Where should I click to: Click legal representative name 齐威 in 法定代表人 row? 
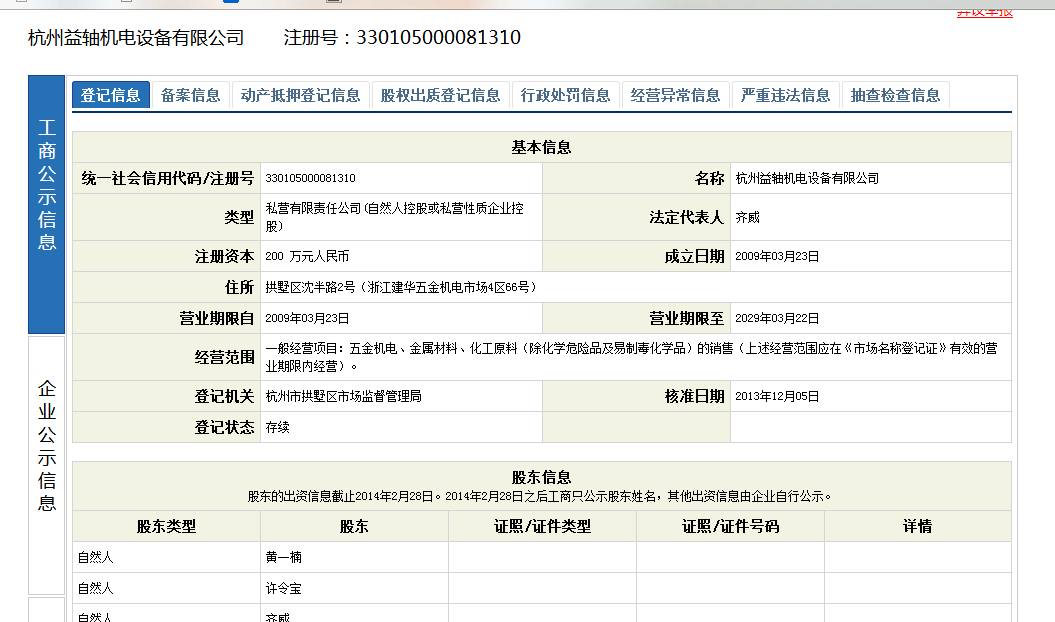click(x=747, y=217)
